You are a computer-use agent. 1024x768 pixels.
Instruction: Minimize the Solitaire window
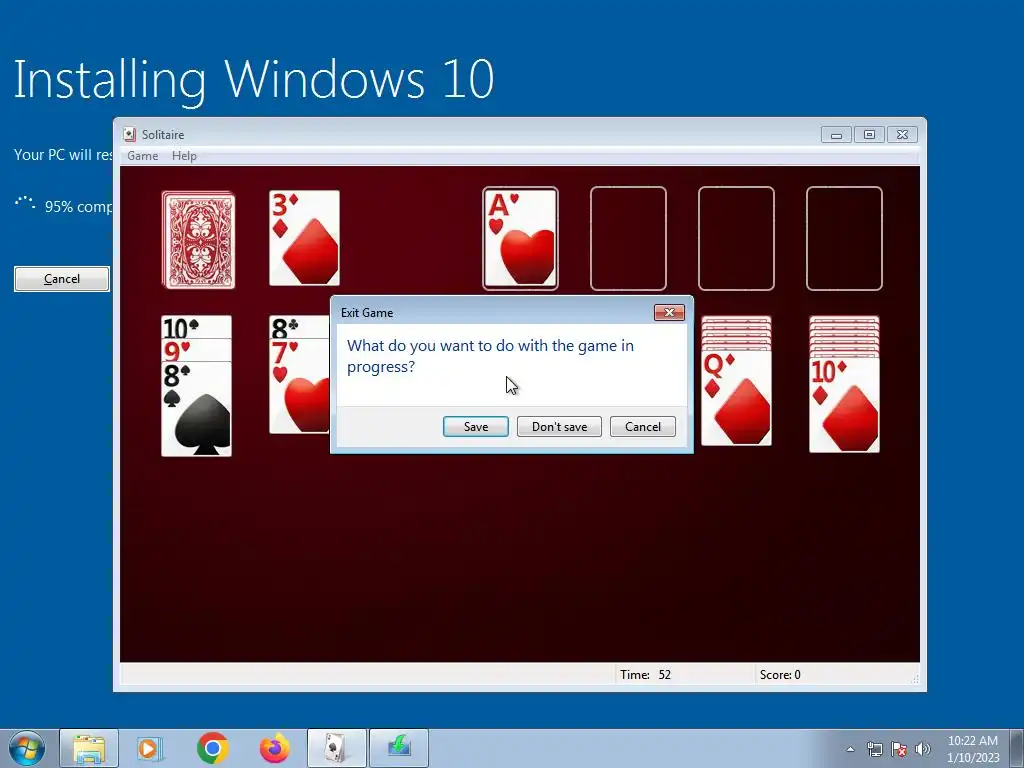pos(836,135)
